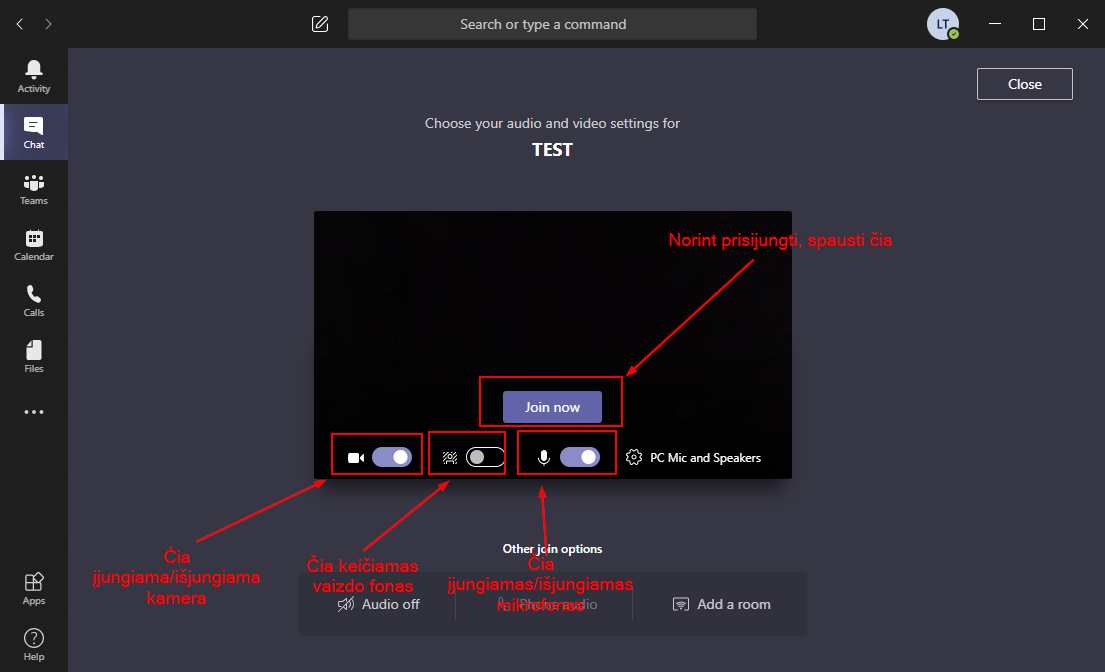Open device settings gear icon

(x=634, y=457)
